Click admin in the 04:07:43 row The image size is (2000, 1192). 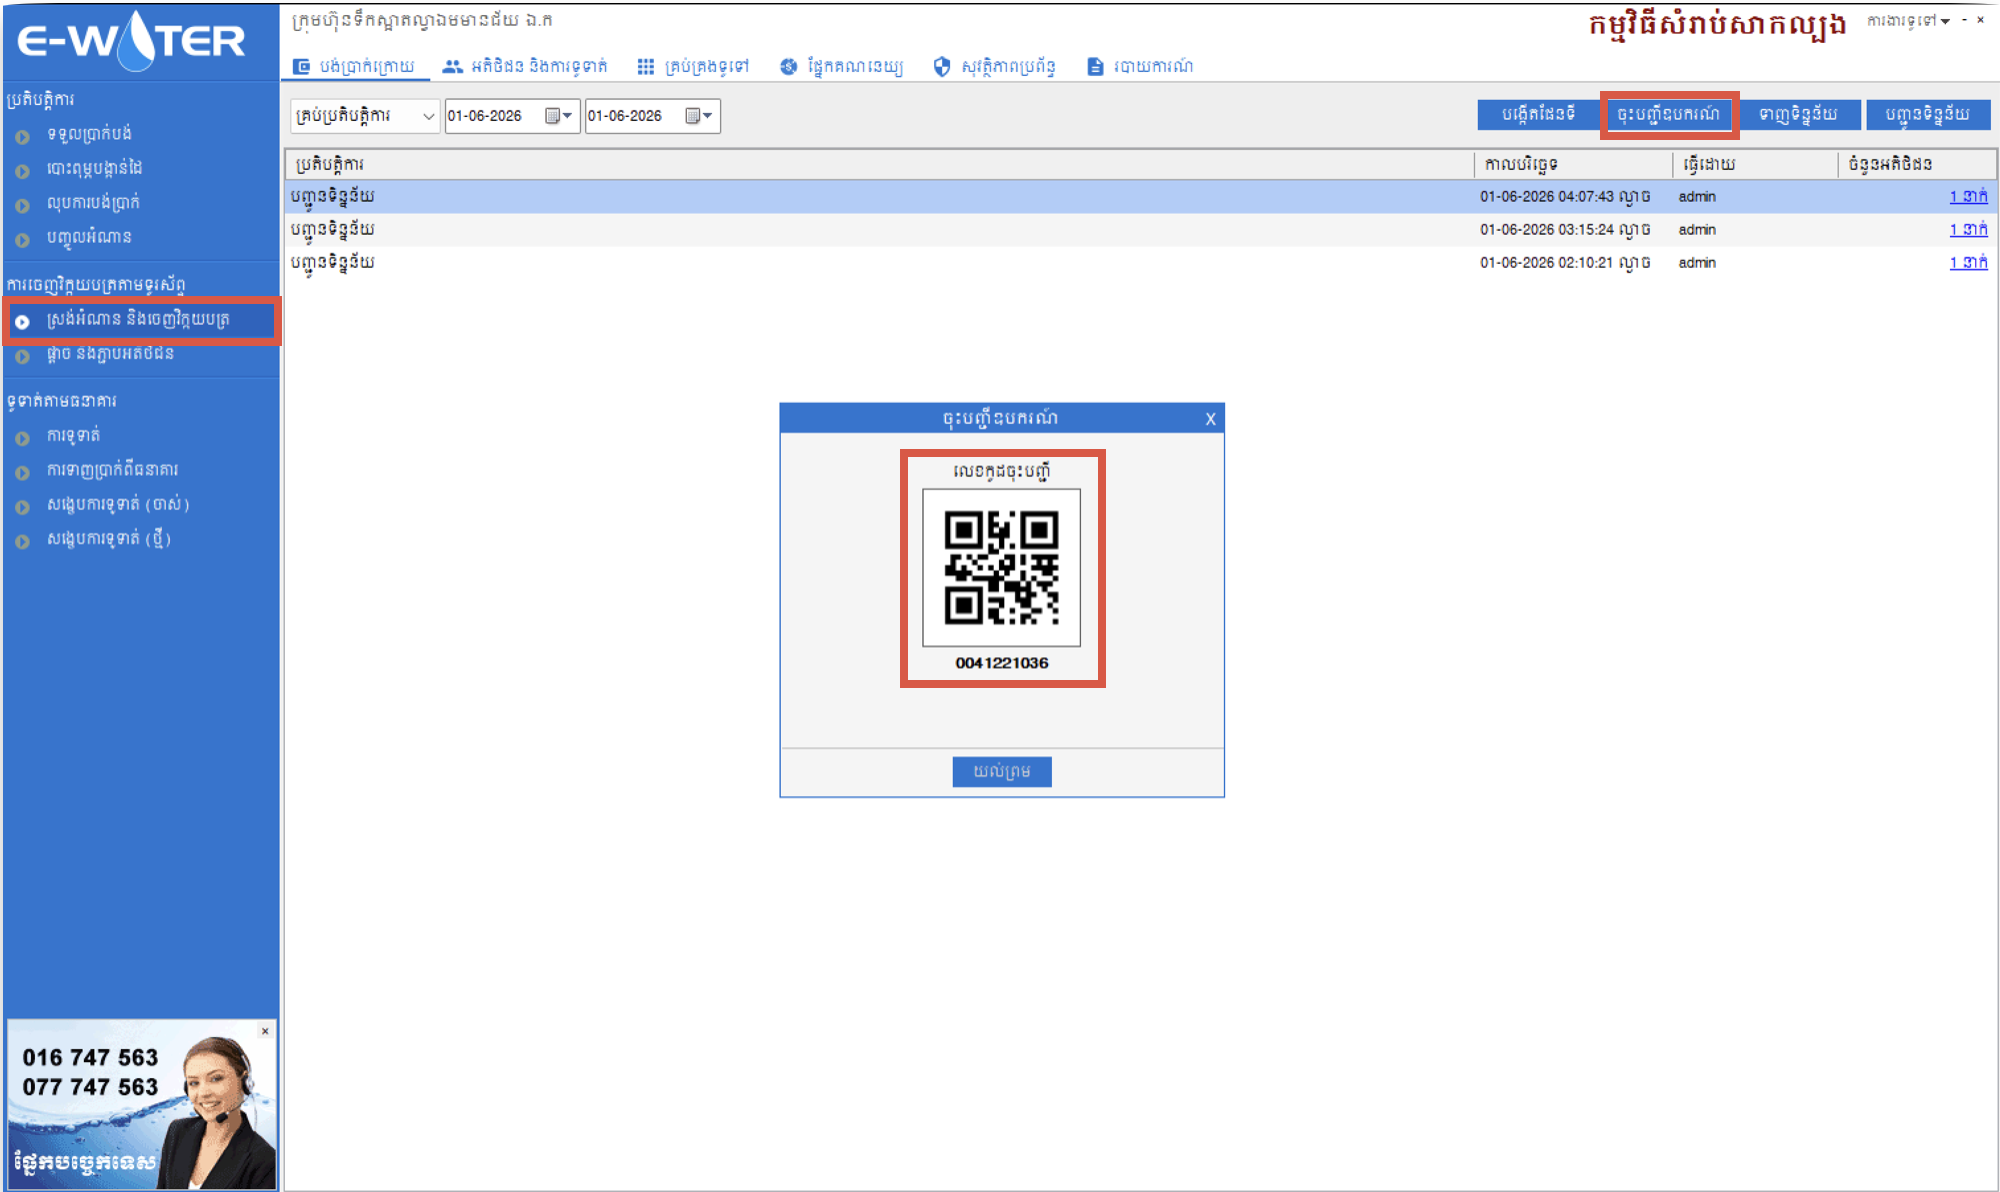click(x=1697, y=197)
